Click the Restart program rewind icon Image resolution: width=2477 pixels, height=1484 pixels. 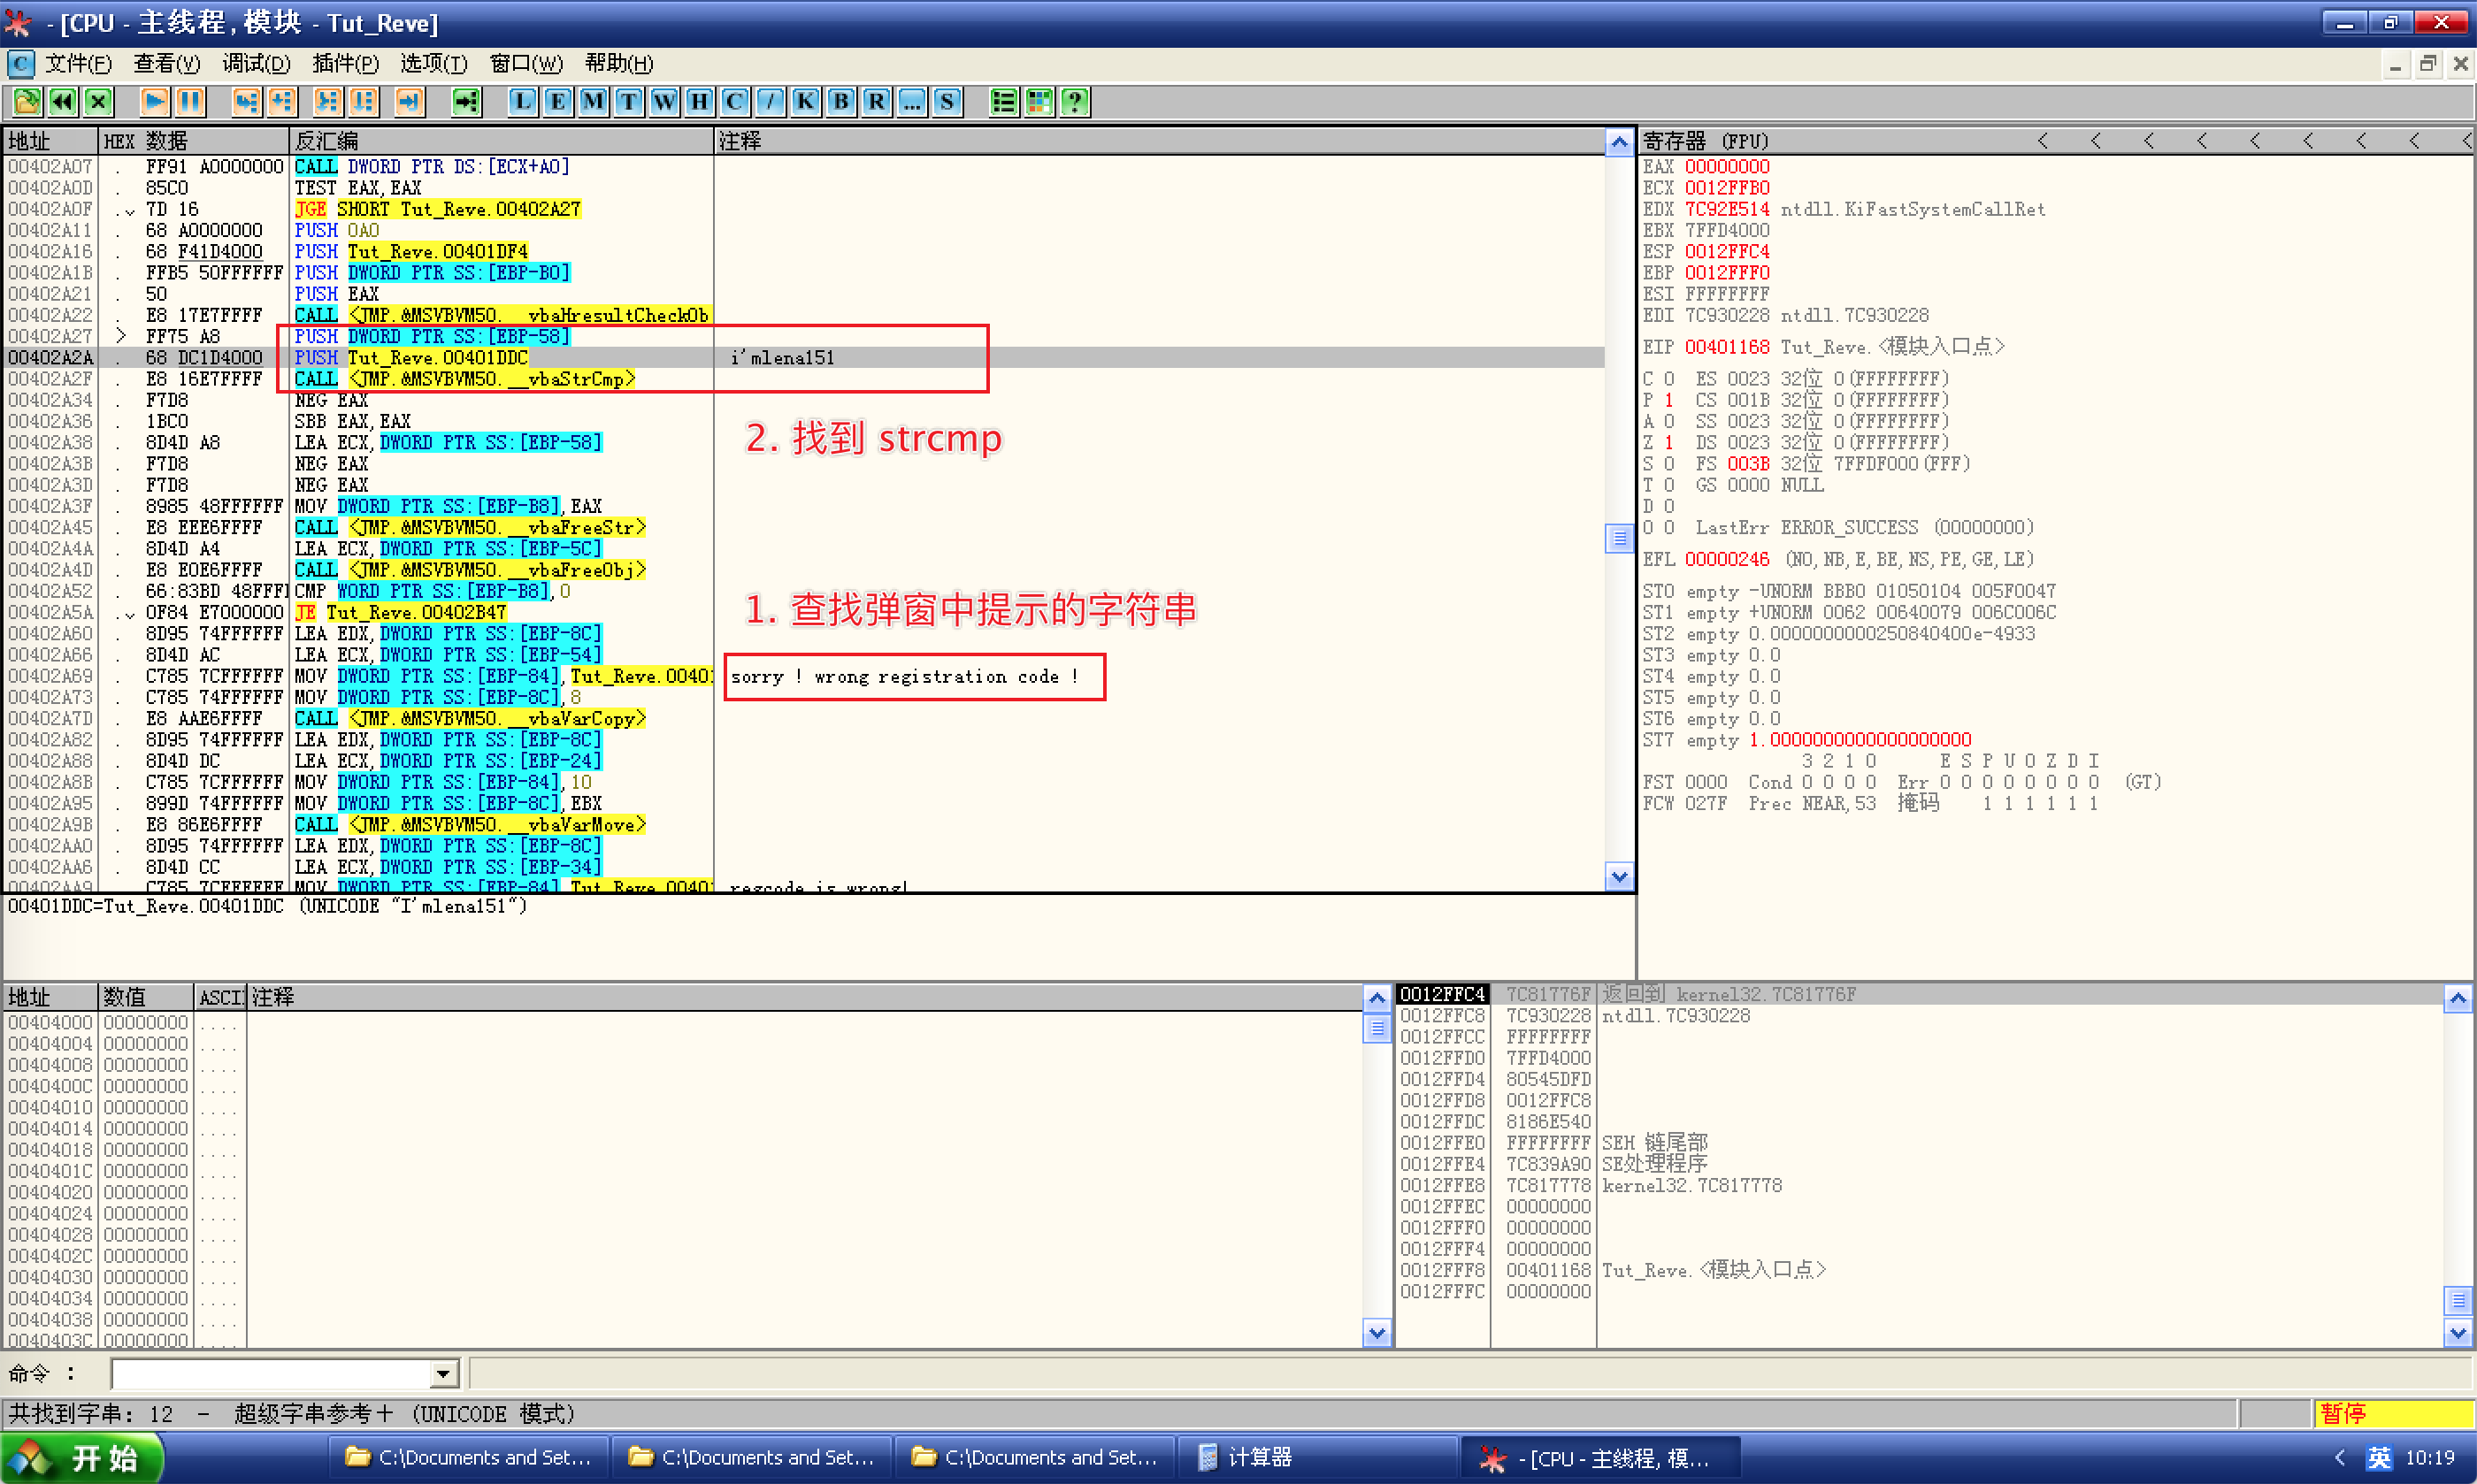point(62,102)
